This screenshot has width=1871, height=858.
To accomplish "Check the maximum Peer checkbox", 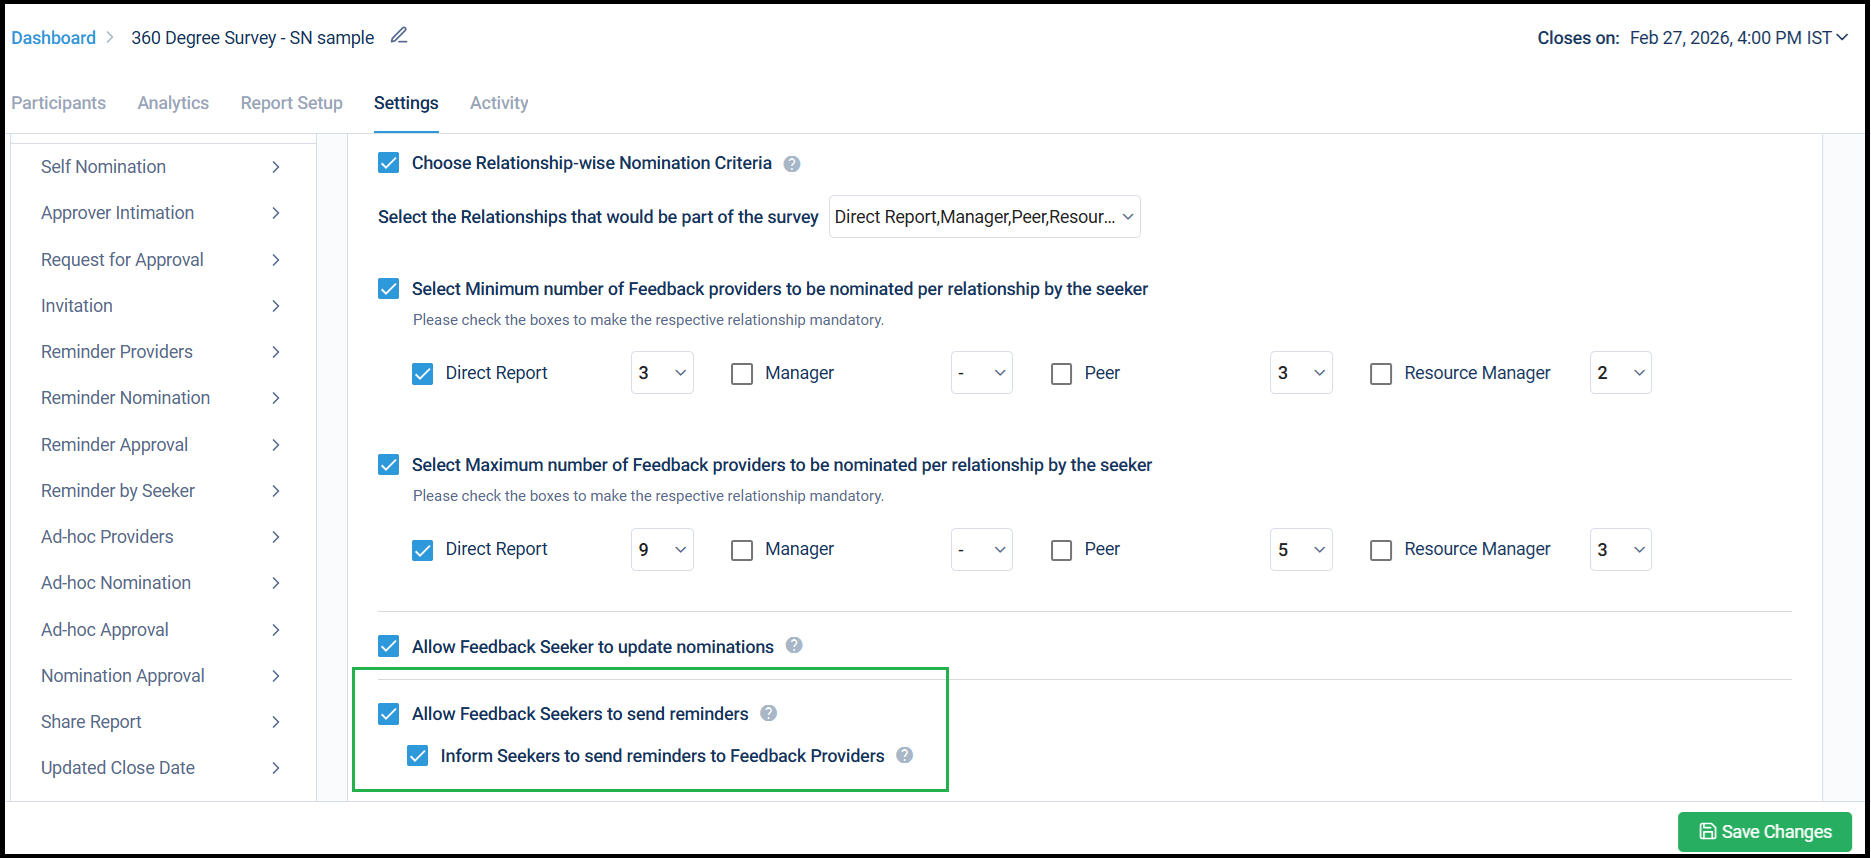I will (1062, 550).
